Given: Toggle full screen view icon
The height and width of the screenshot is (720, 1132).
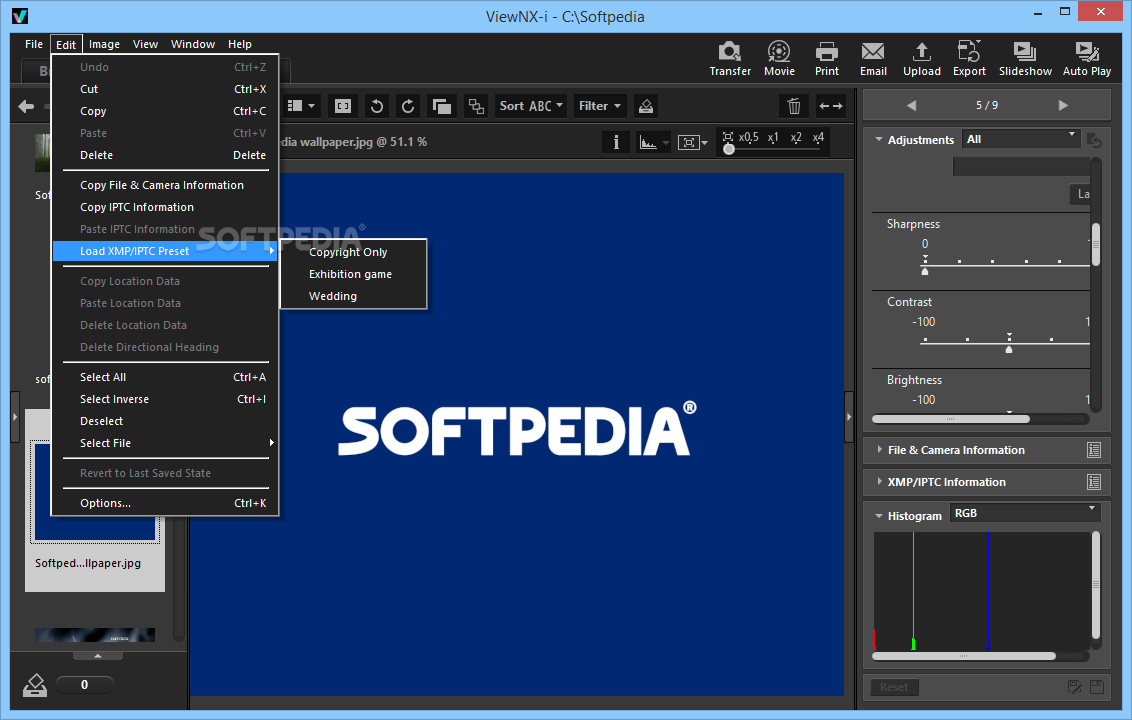Looking at the screenshot, I should tap(343, 106).
